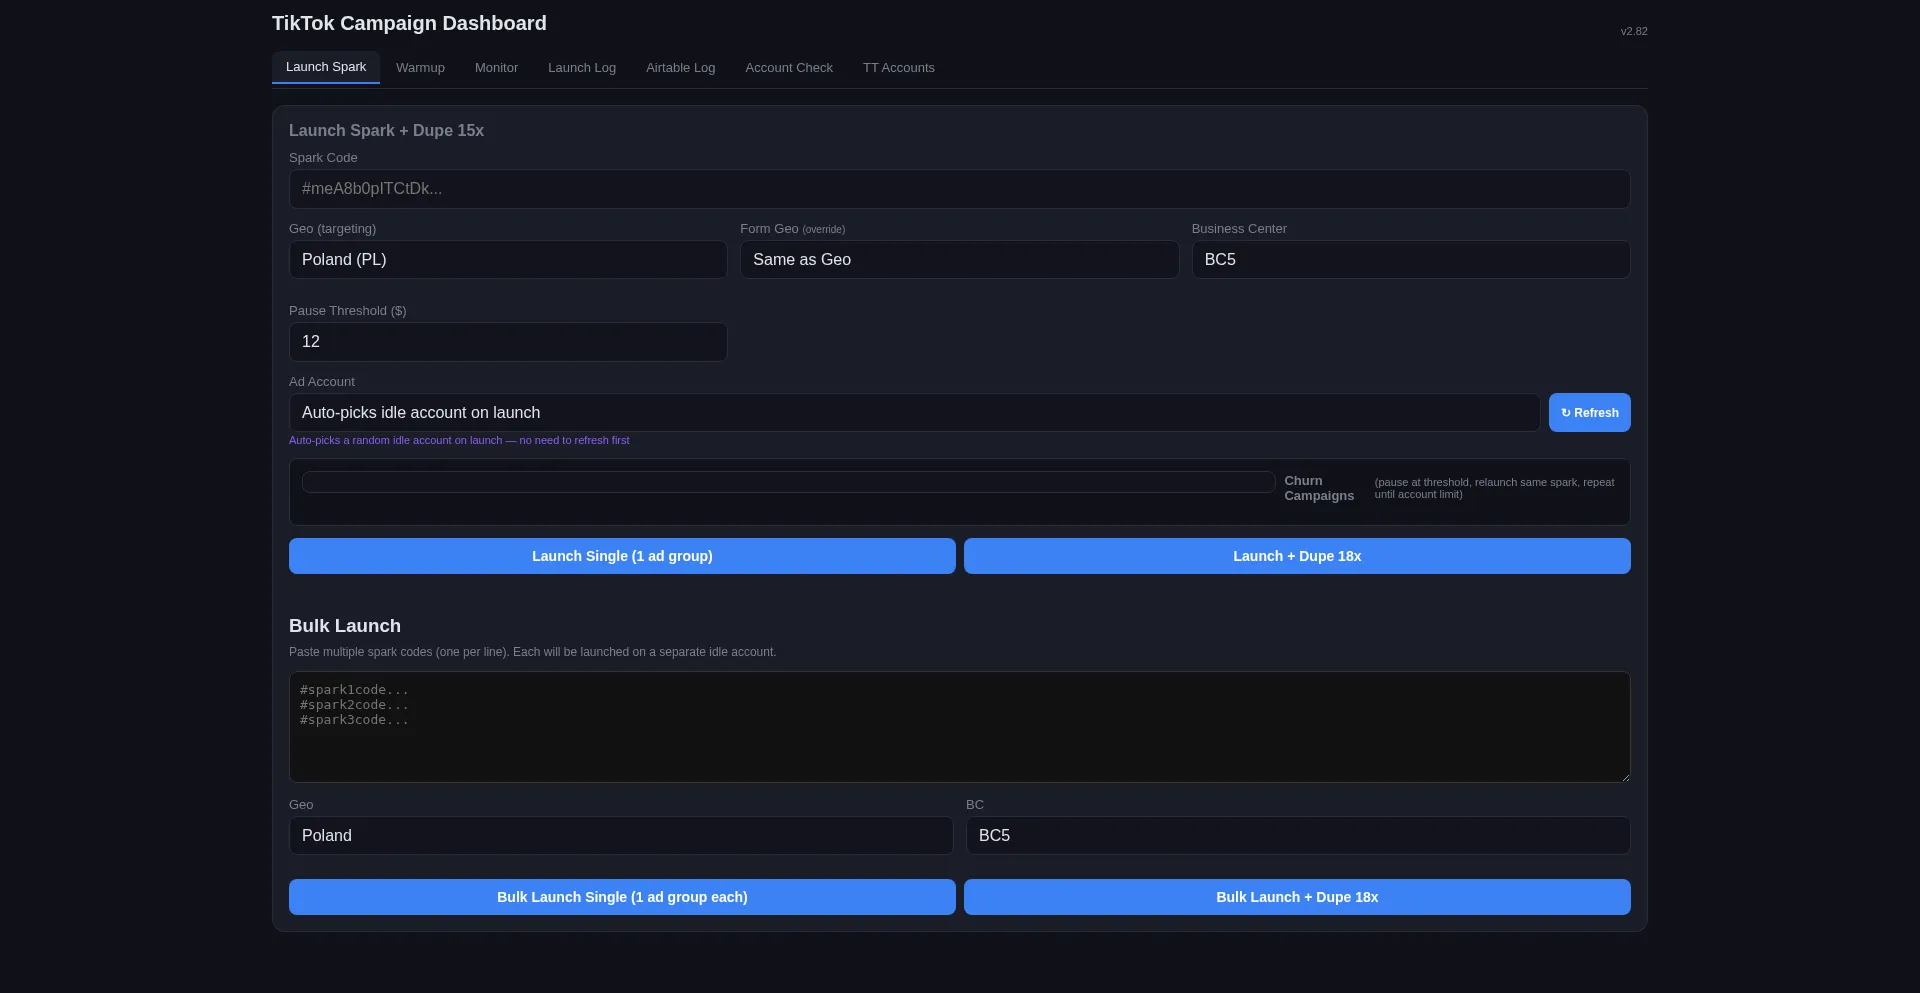
Task: Click the auto-picks idle account hint text
Action: tap(459, 440)
